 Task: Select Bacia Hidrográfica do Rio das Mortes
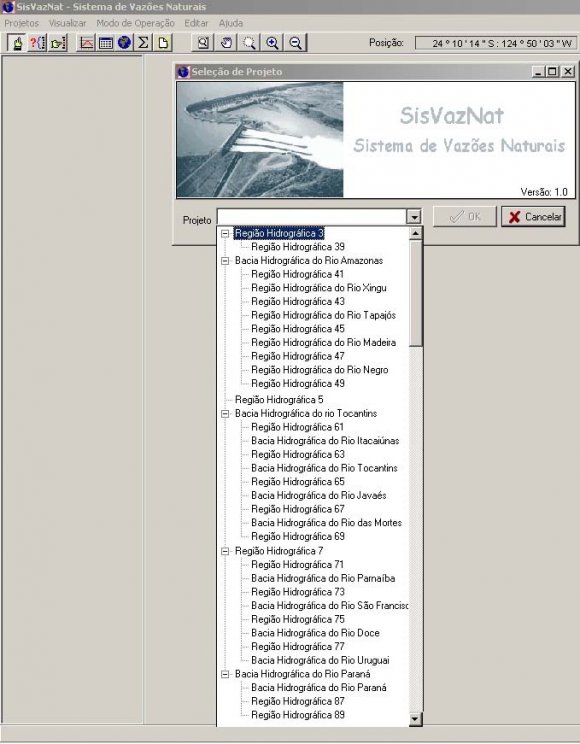tap(326, 523)
